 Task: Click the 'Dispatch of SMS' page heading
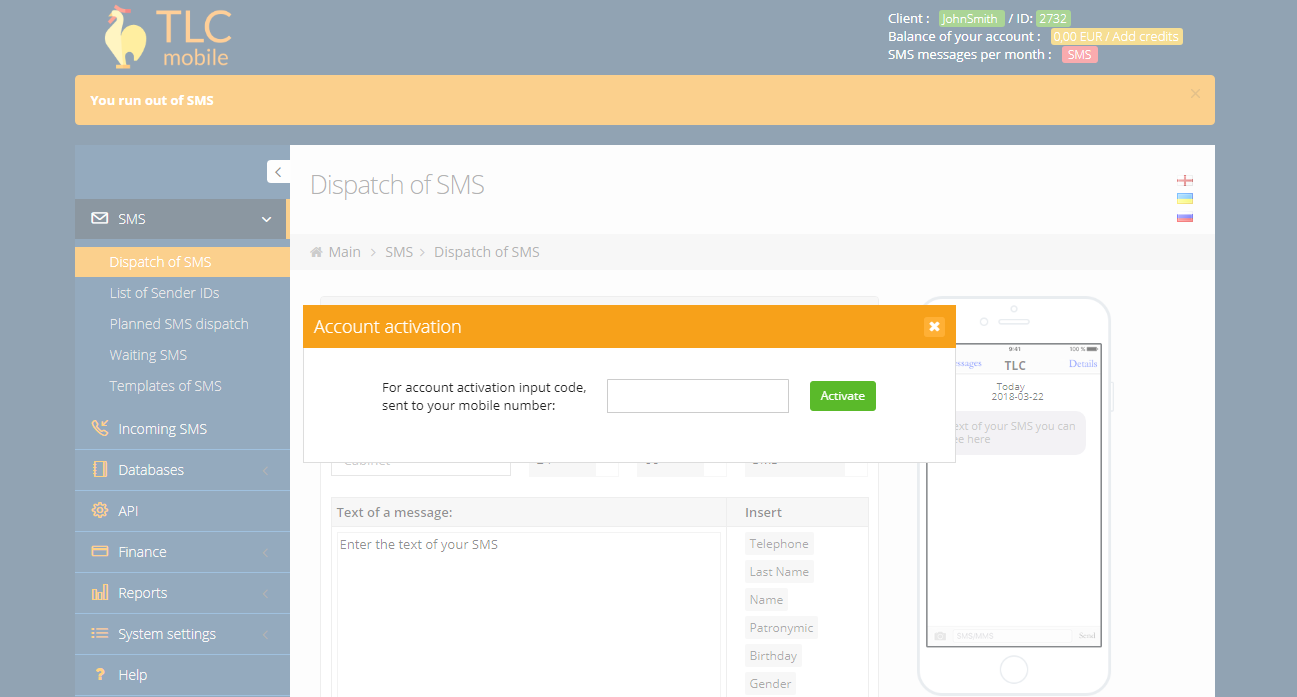(x=397, y=185)
